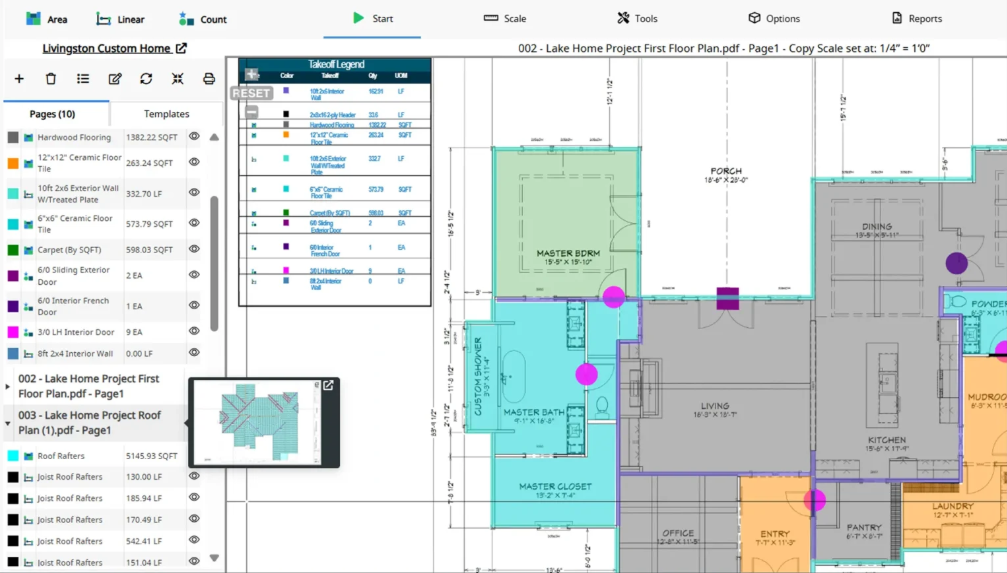Open the Options menu
The width and height of the screenshot is (1007, 573).
[774, 19]
